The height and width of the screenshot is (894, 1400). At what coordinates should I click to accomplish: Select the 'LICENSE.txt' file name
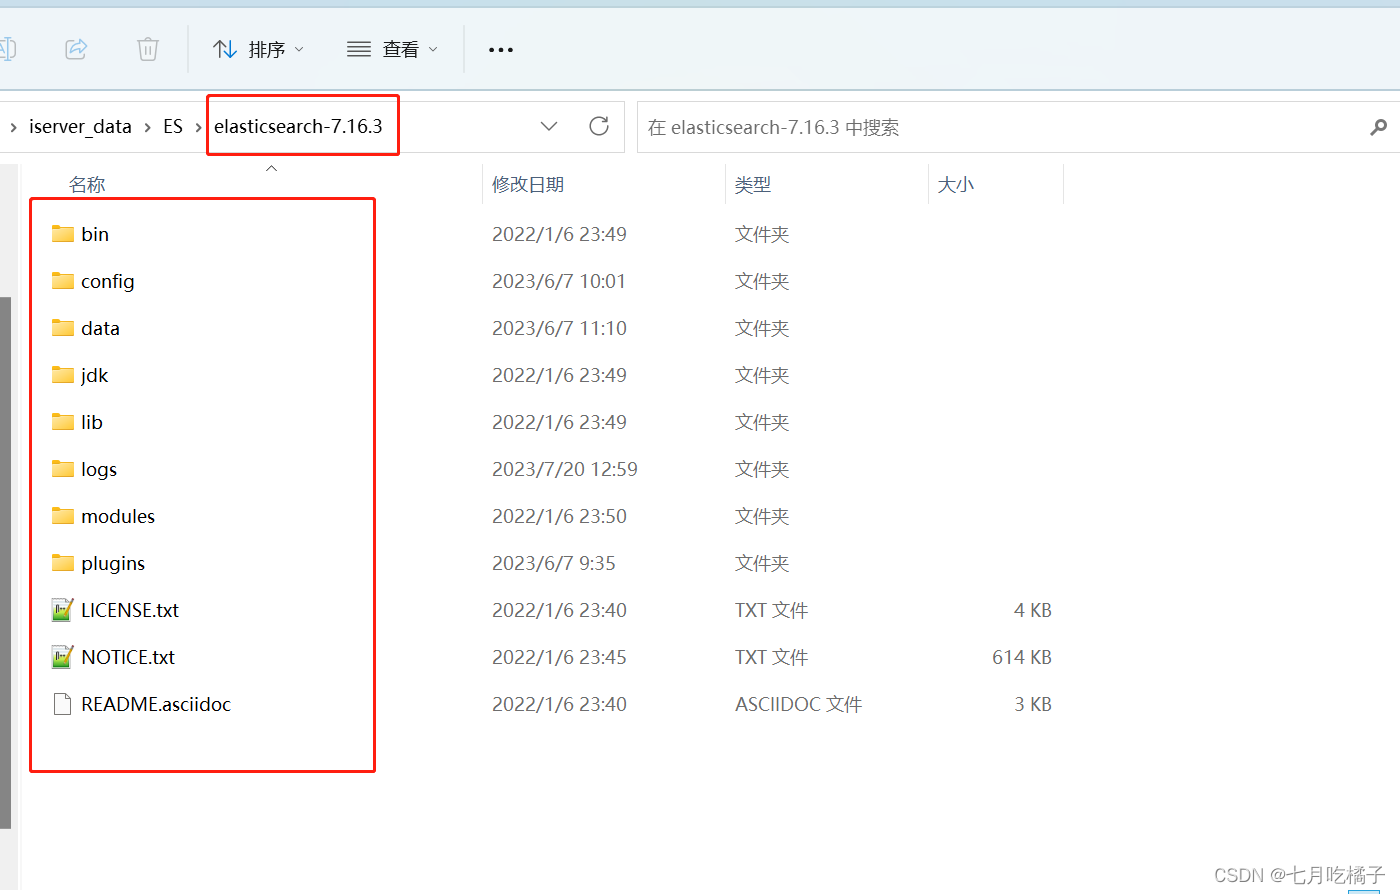pos(130,610)
